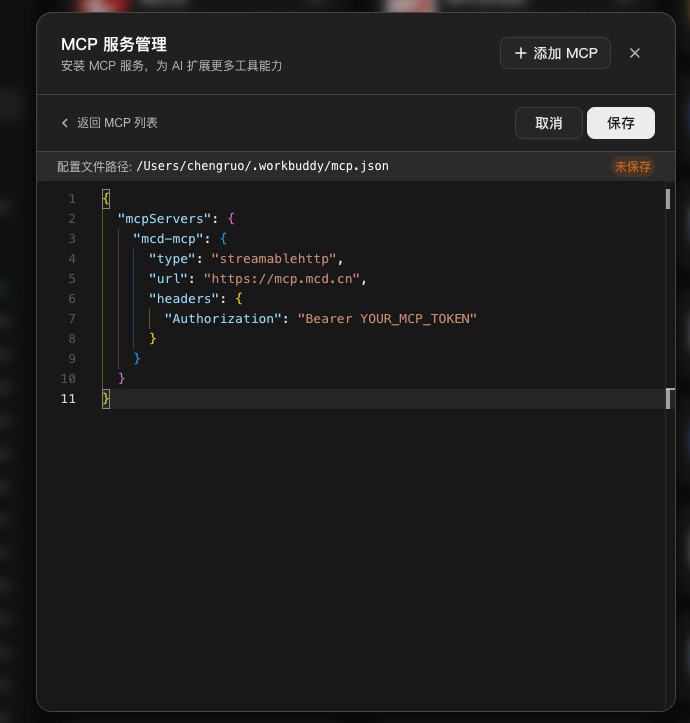Click the "mcd-mcp" key on line 3

coord(168,238)
